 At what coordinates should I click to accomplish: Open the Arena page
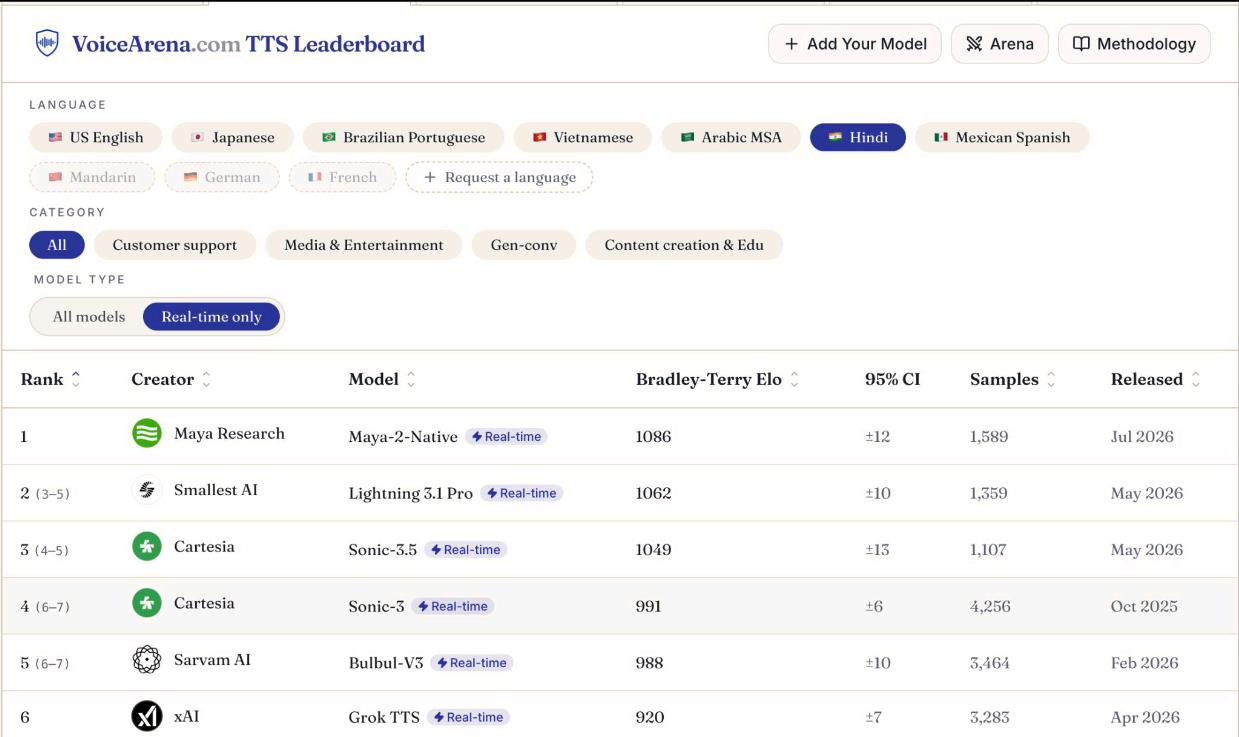point(1000,44)
